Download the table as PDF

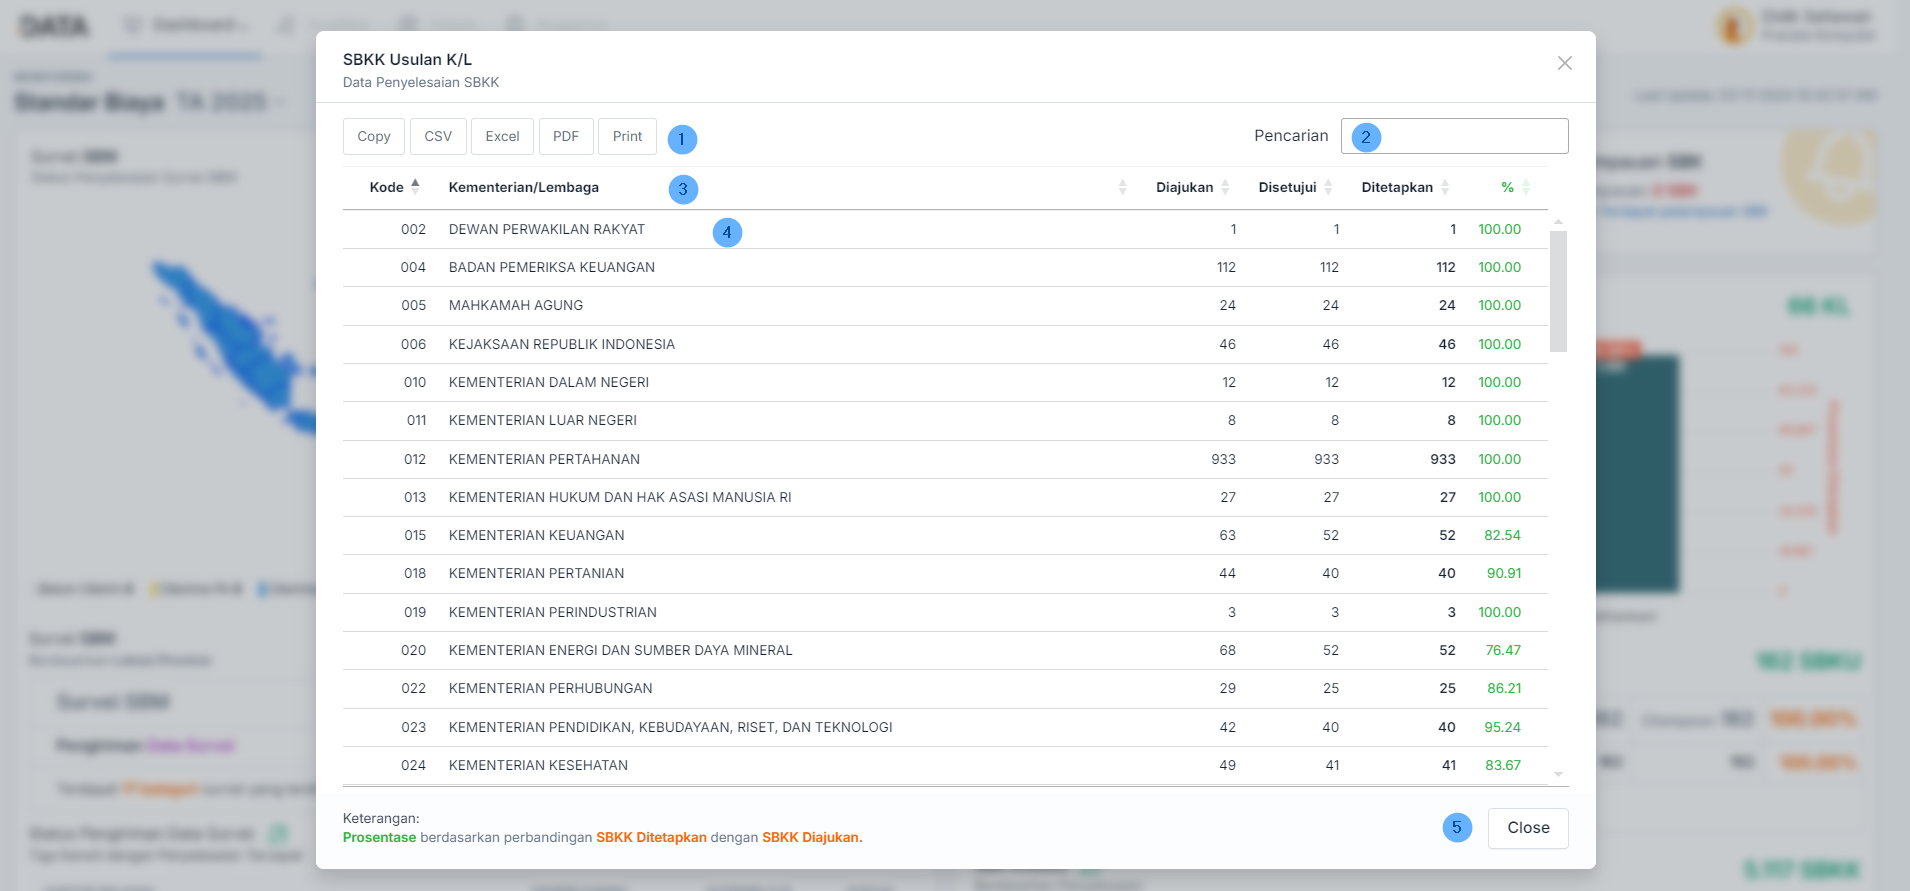pos(566,136)
